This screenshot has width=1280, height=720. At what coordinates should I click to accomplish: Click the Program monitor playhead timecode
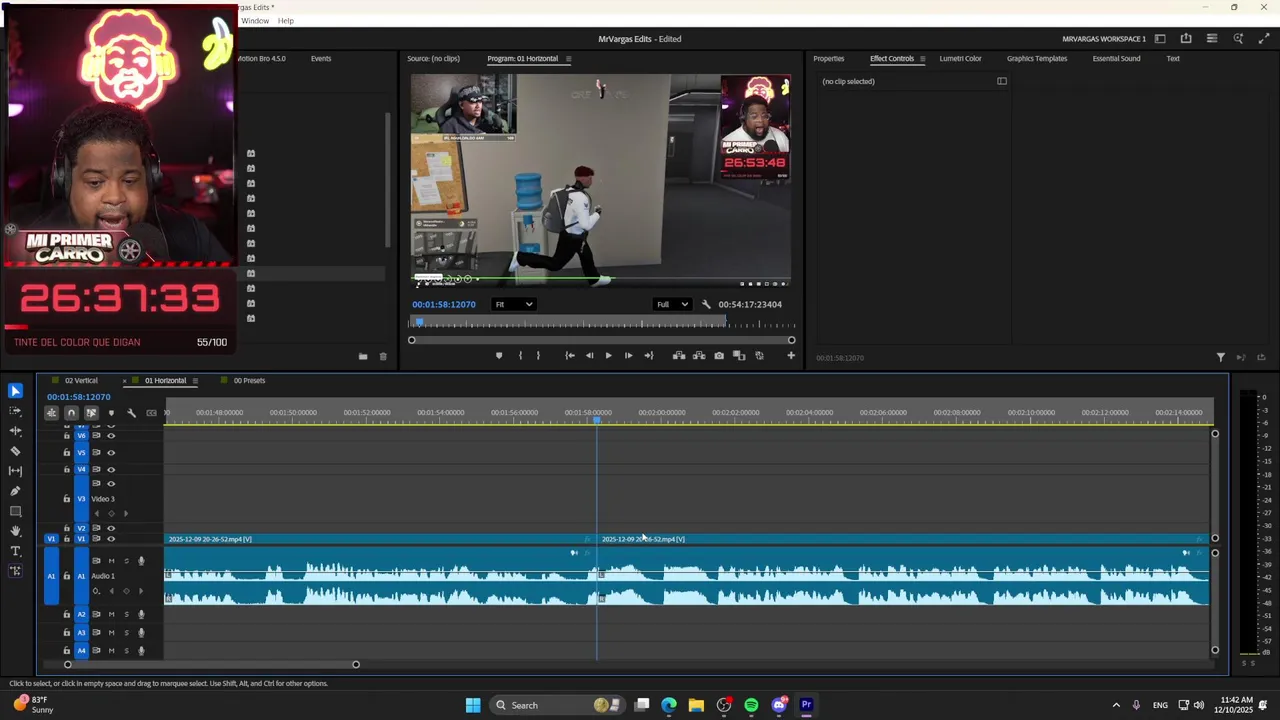[443, 304]
